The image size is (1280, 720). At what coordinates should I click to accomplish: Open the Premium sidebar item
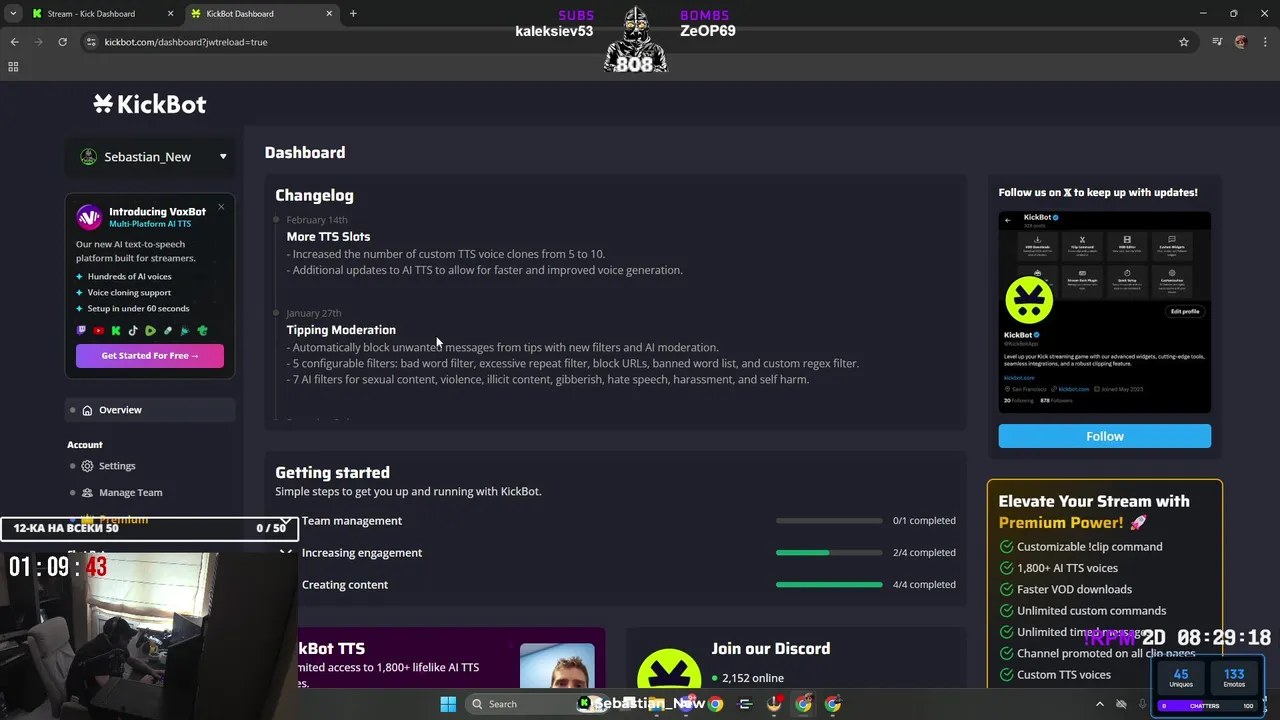pyautogui.click(x=124, y=519)
